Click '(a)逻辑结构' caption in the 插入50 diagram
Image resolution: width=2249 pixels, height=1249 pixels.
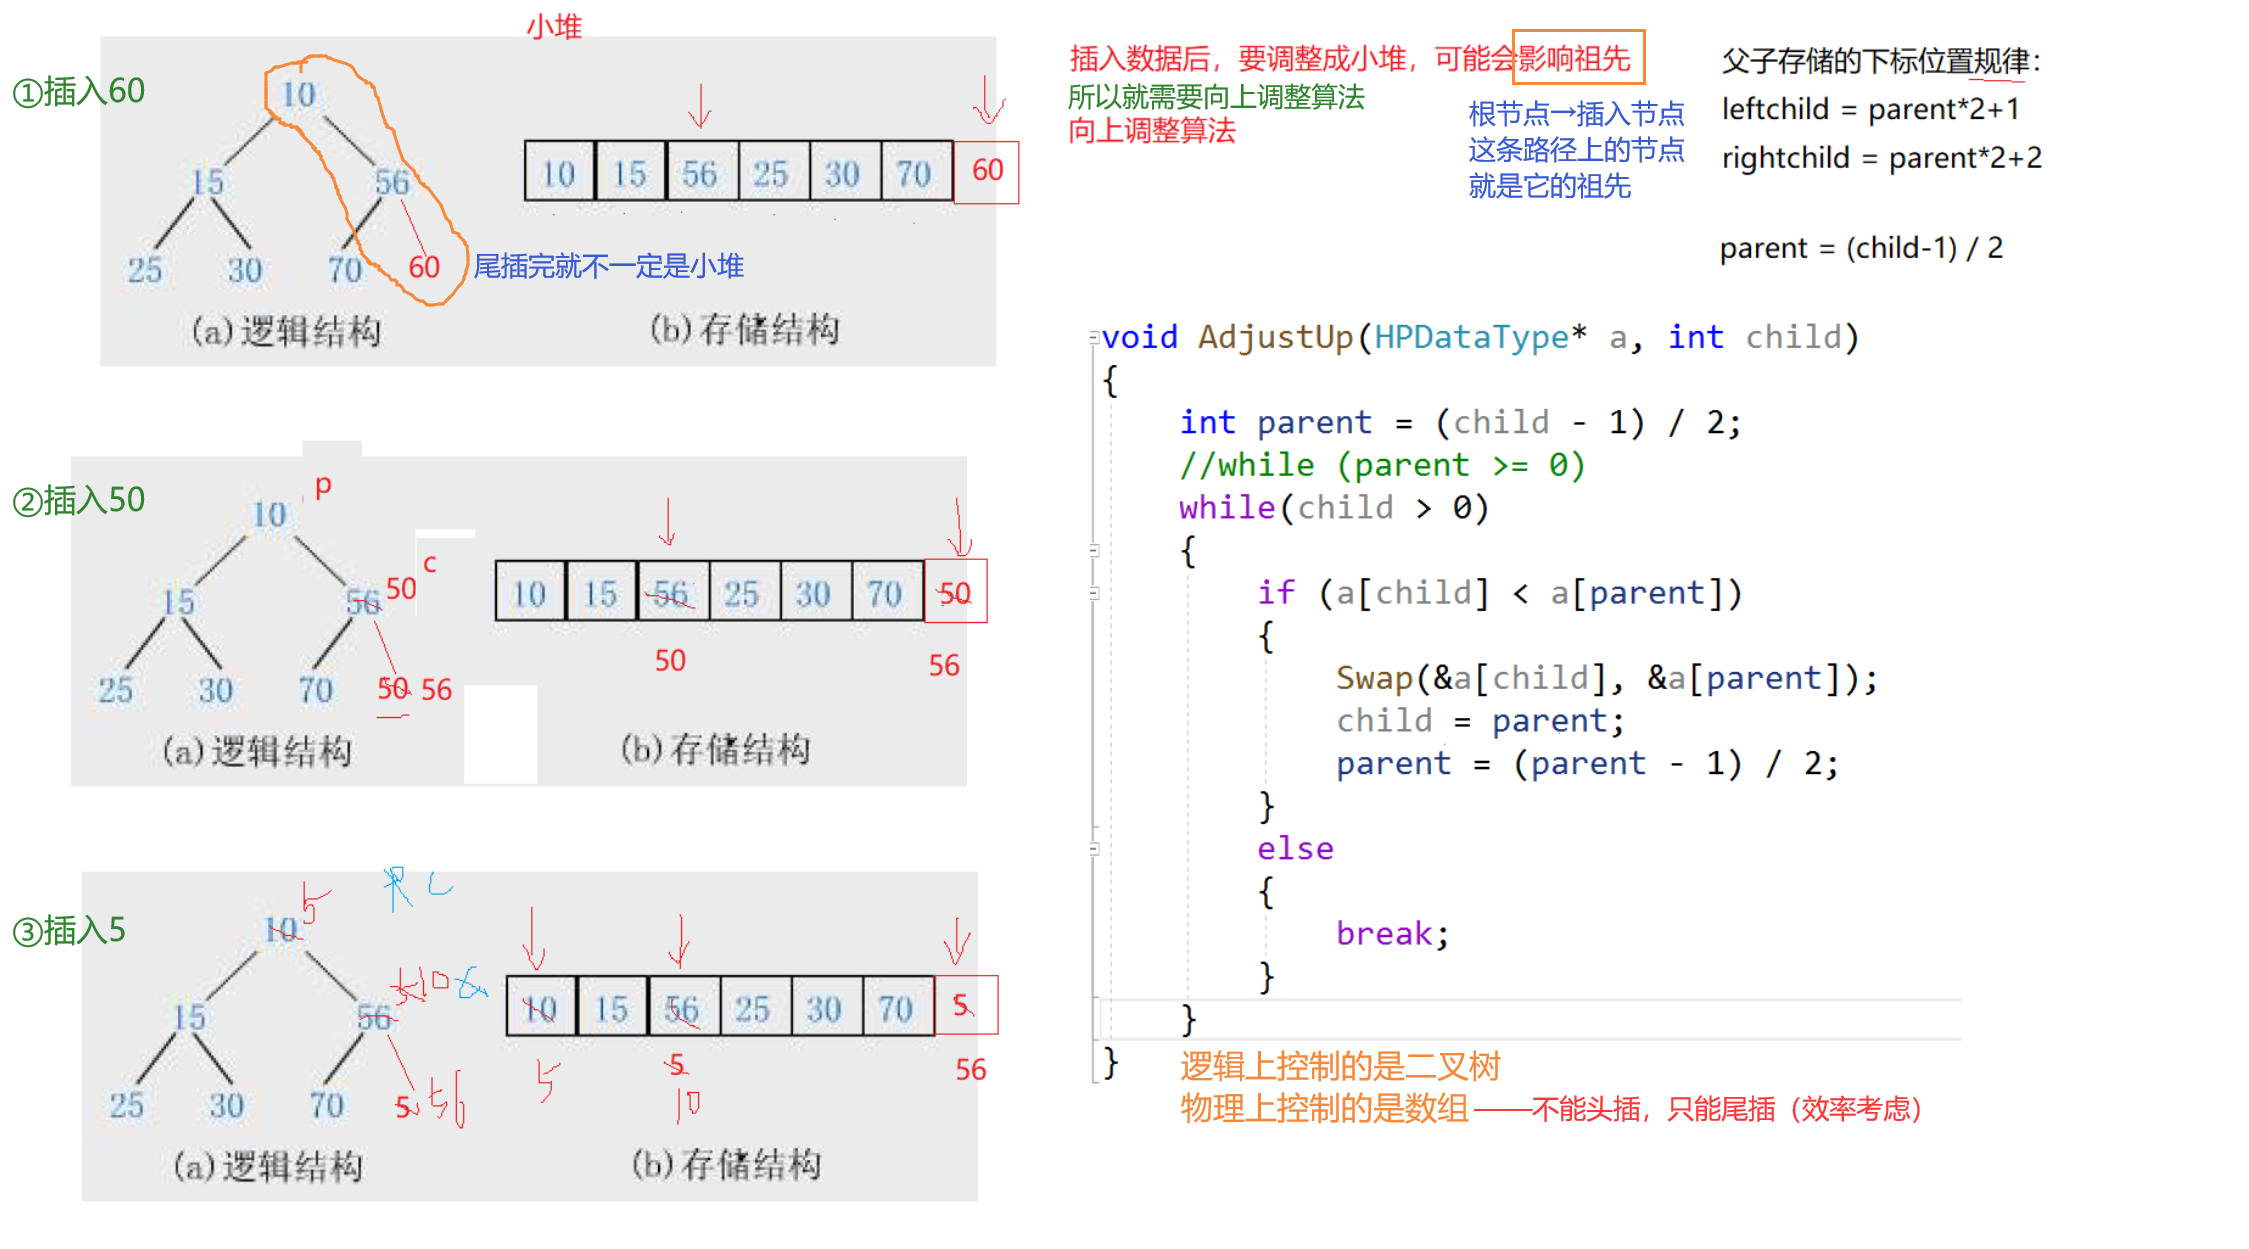[257, 751]
